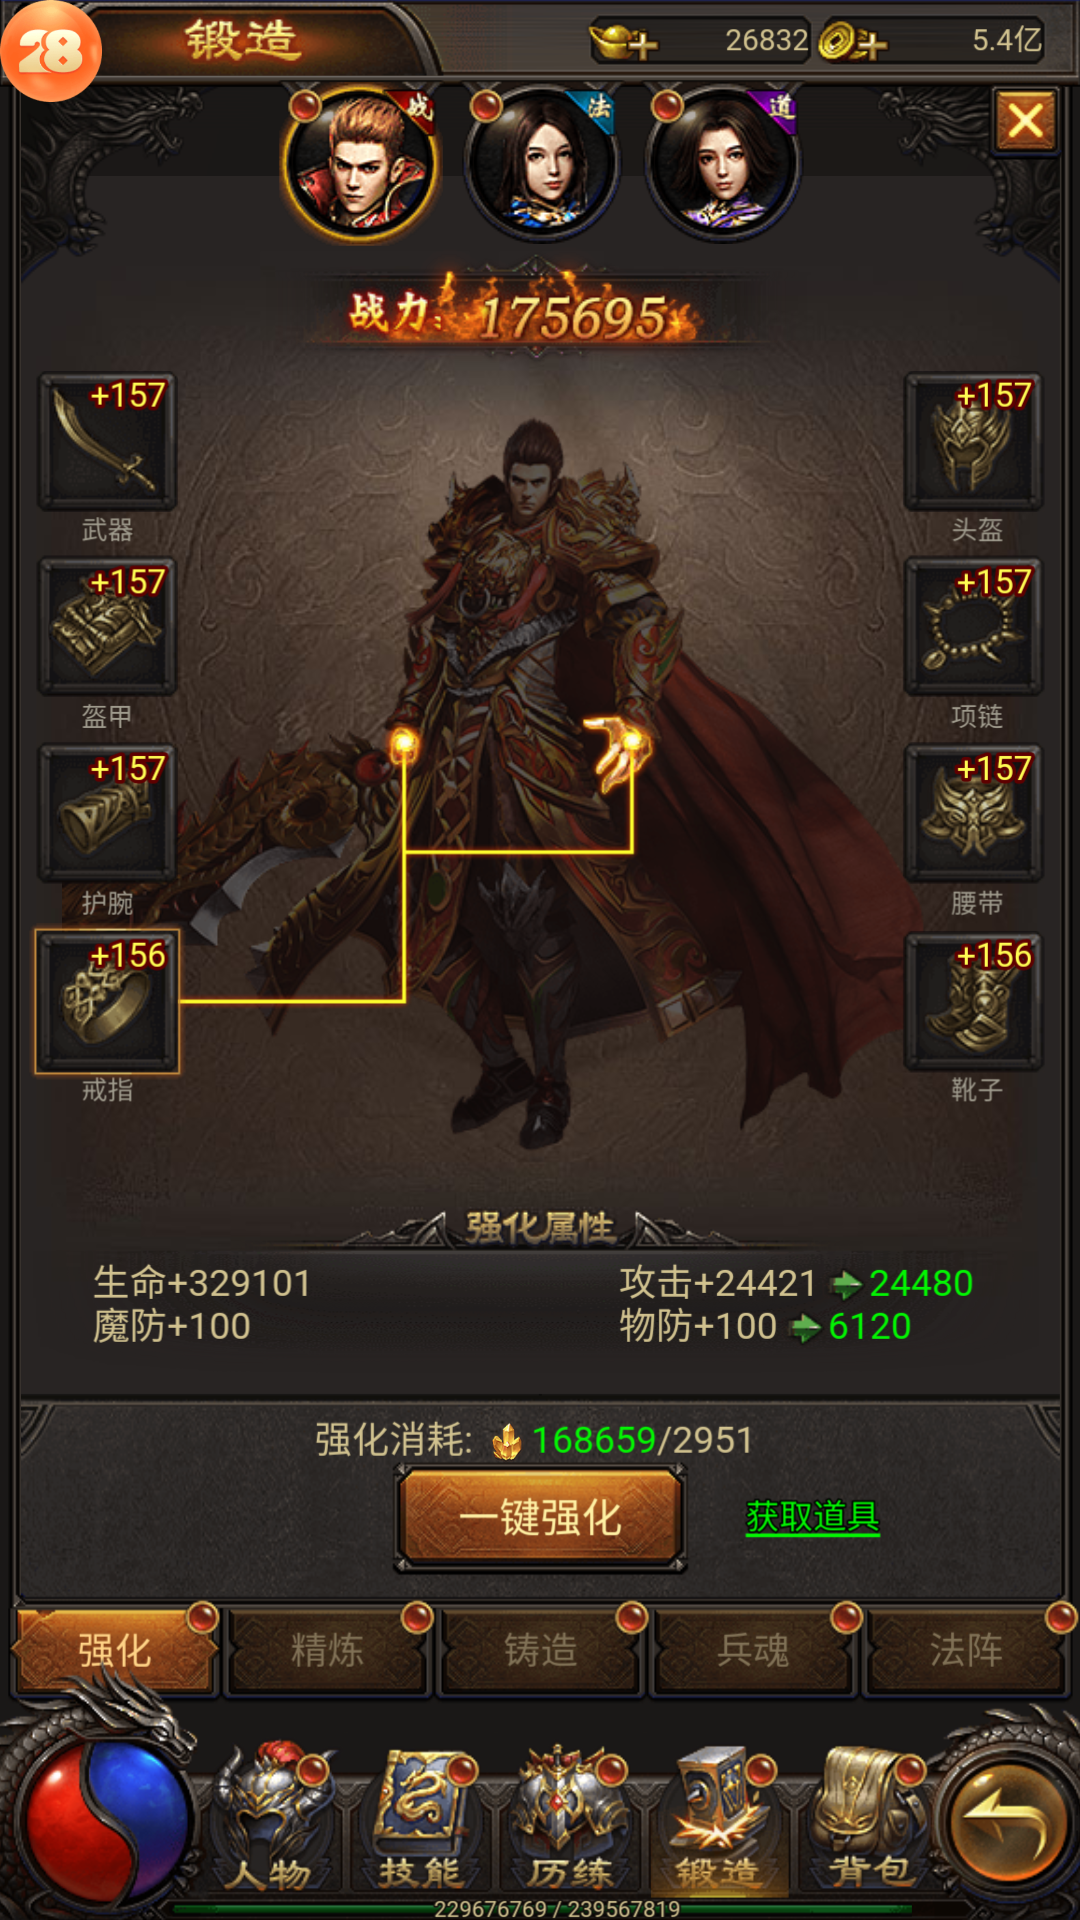Click the 获取道具 get items link
The image size is (1080, 1920).
click(813, 1517)
